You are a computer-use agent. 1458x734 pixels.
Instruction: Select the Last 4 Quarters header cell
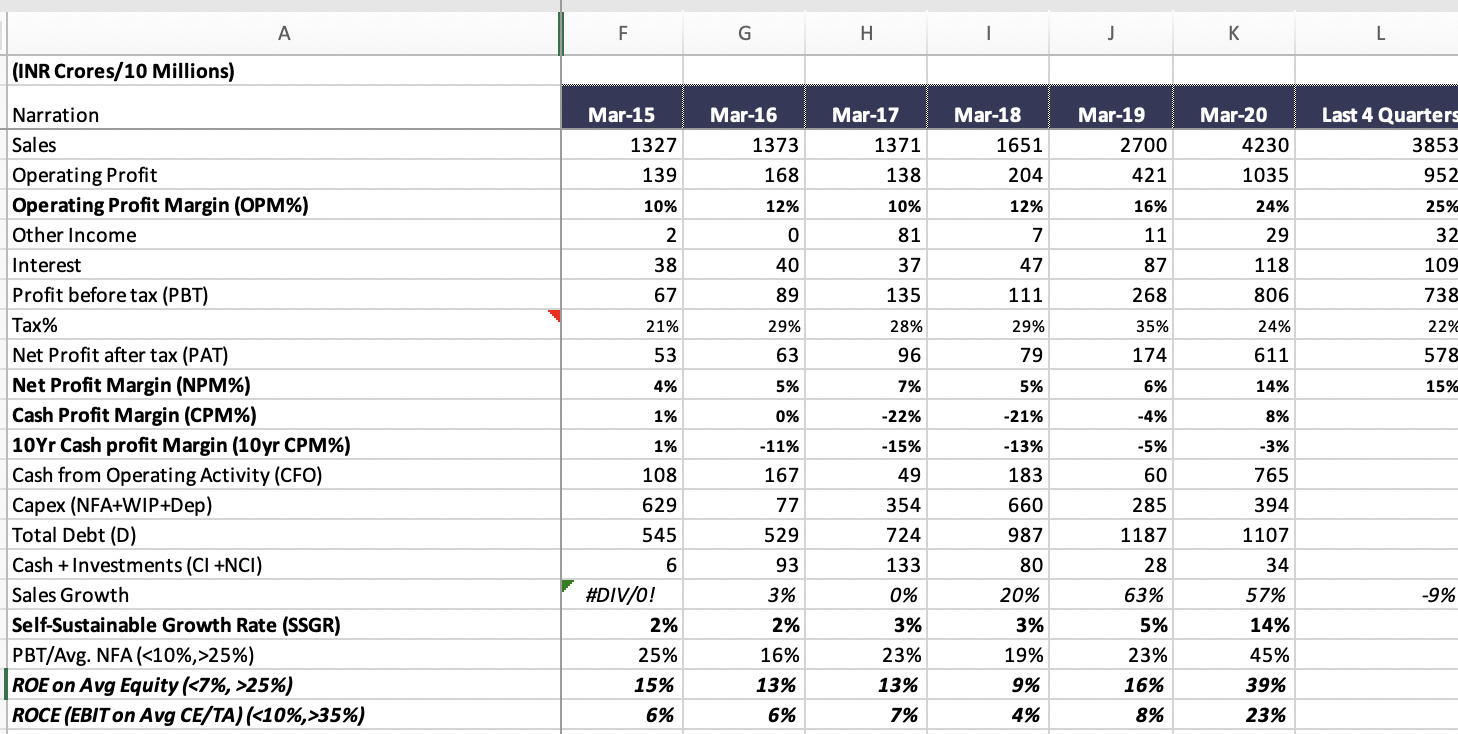coord(1378,115)
